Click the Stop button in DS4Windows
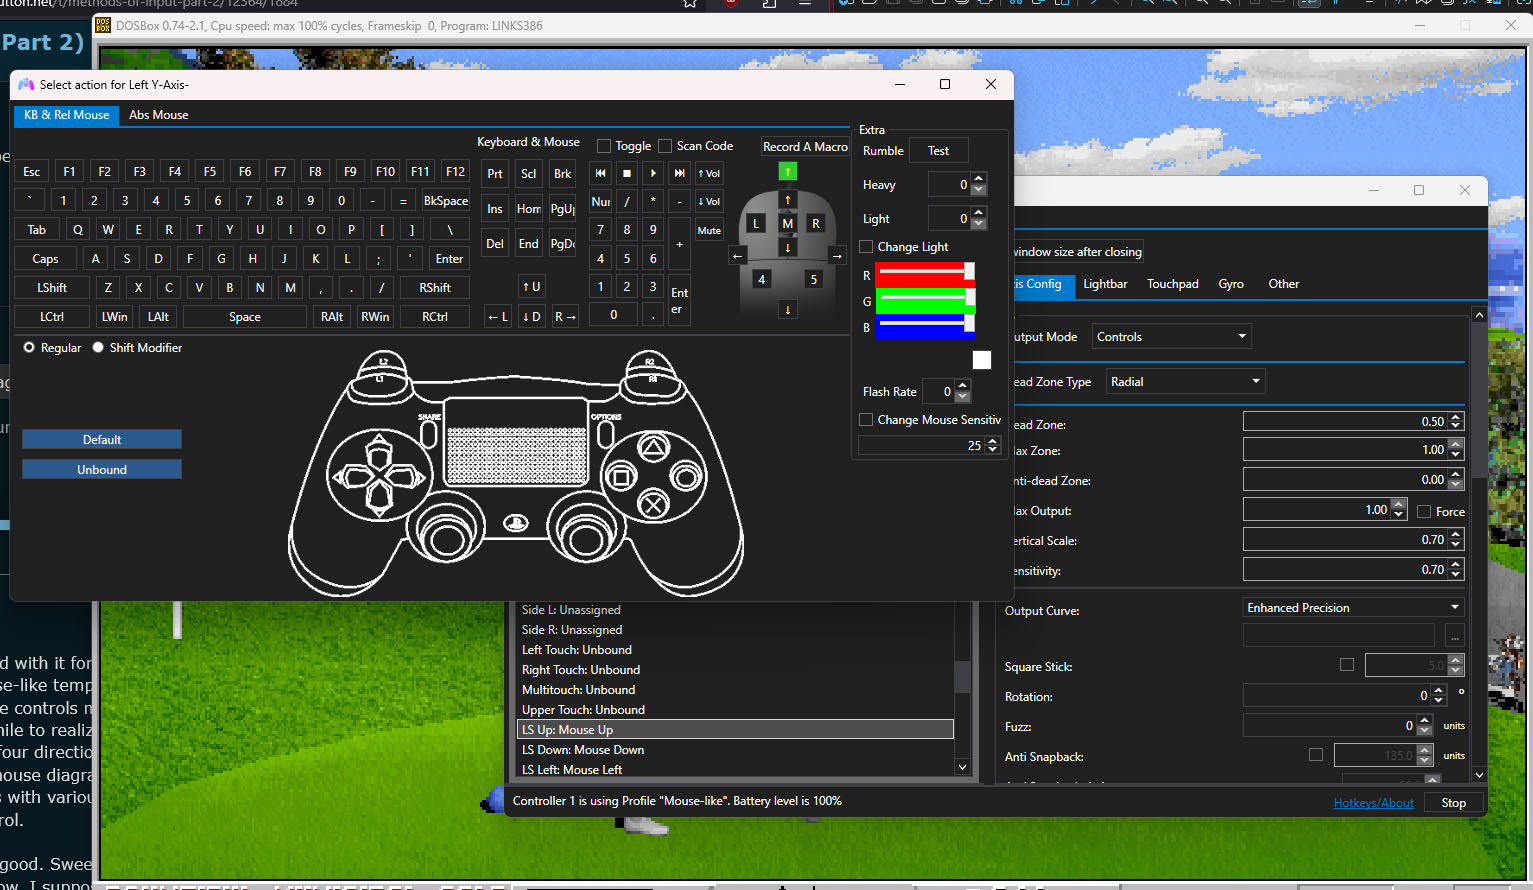The width and height of the screenshot is (1533, 890). tap(1453, 803)
